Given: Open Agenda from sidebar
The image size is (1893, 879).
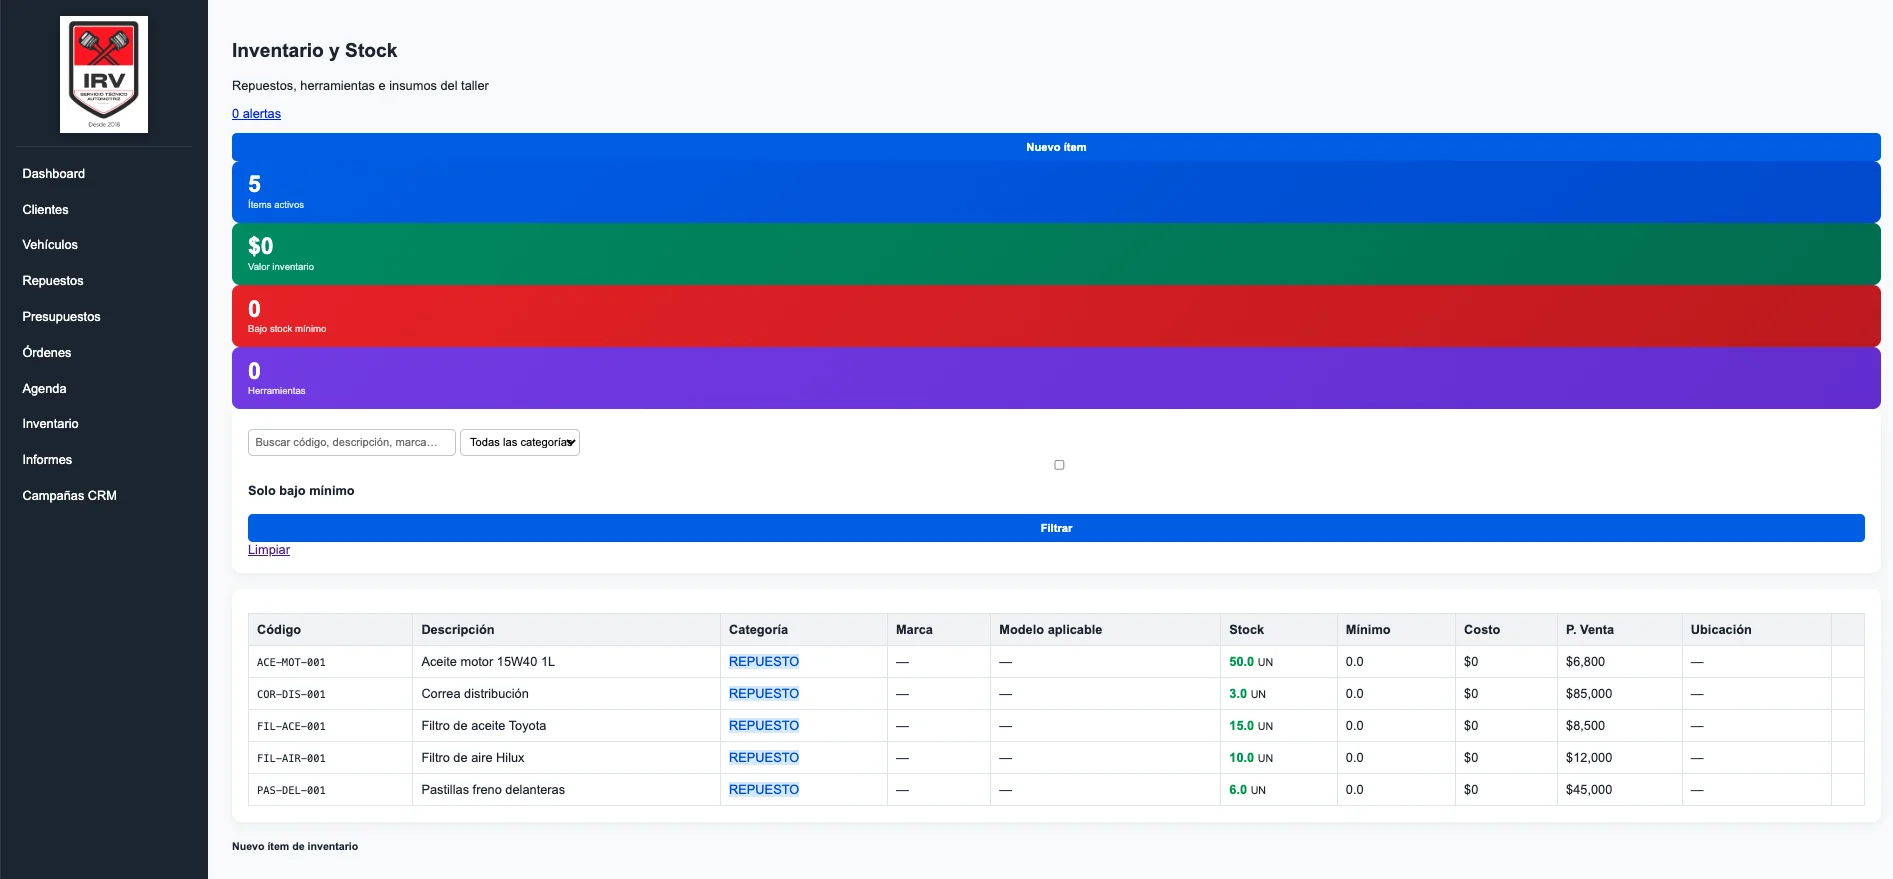Looking at the screenshot, I should tap(45, 389).
